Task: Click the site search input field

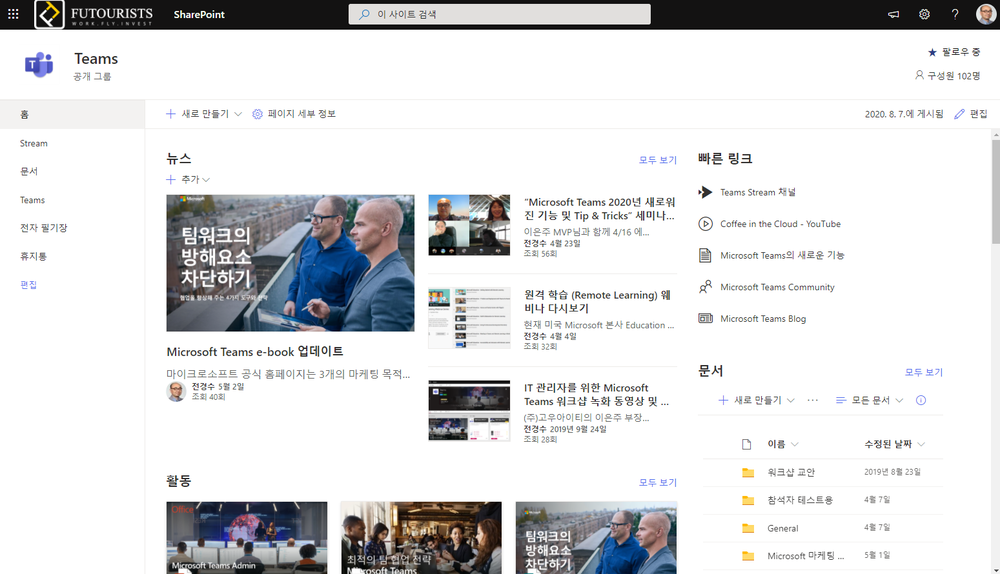Action: [x=500, y=14]
